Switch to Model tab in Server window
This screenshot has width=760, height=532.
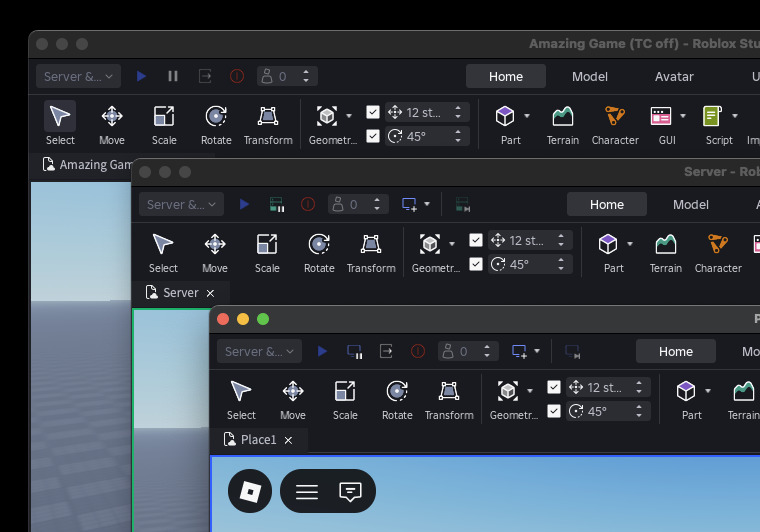(x=691, y=204)
